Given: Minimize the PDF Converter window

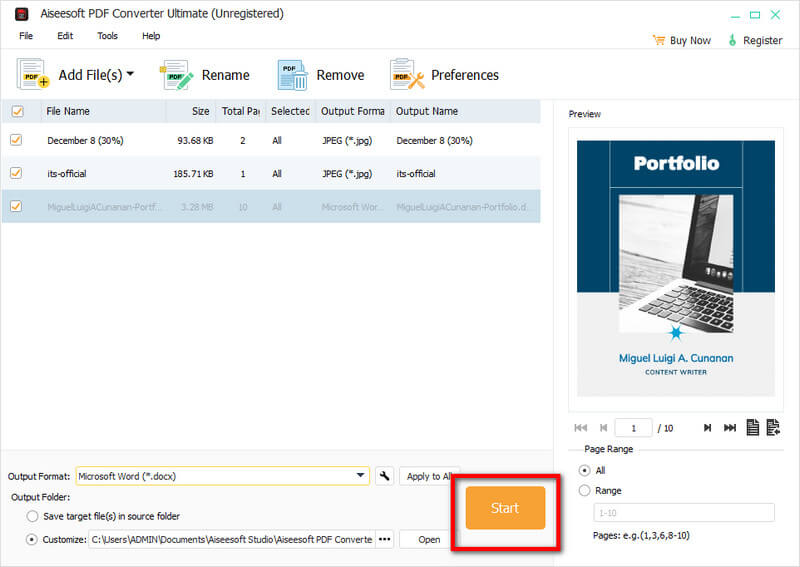Looking at the screenshot, I should (735, 15).
